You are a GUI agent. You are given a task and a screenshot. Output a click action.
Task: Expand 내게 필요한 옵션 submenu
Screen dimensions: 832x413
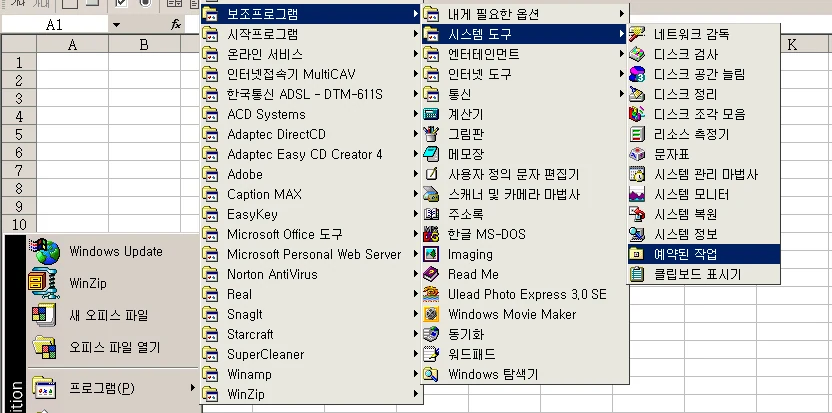point(525,14)
